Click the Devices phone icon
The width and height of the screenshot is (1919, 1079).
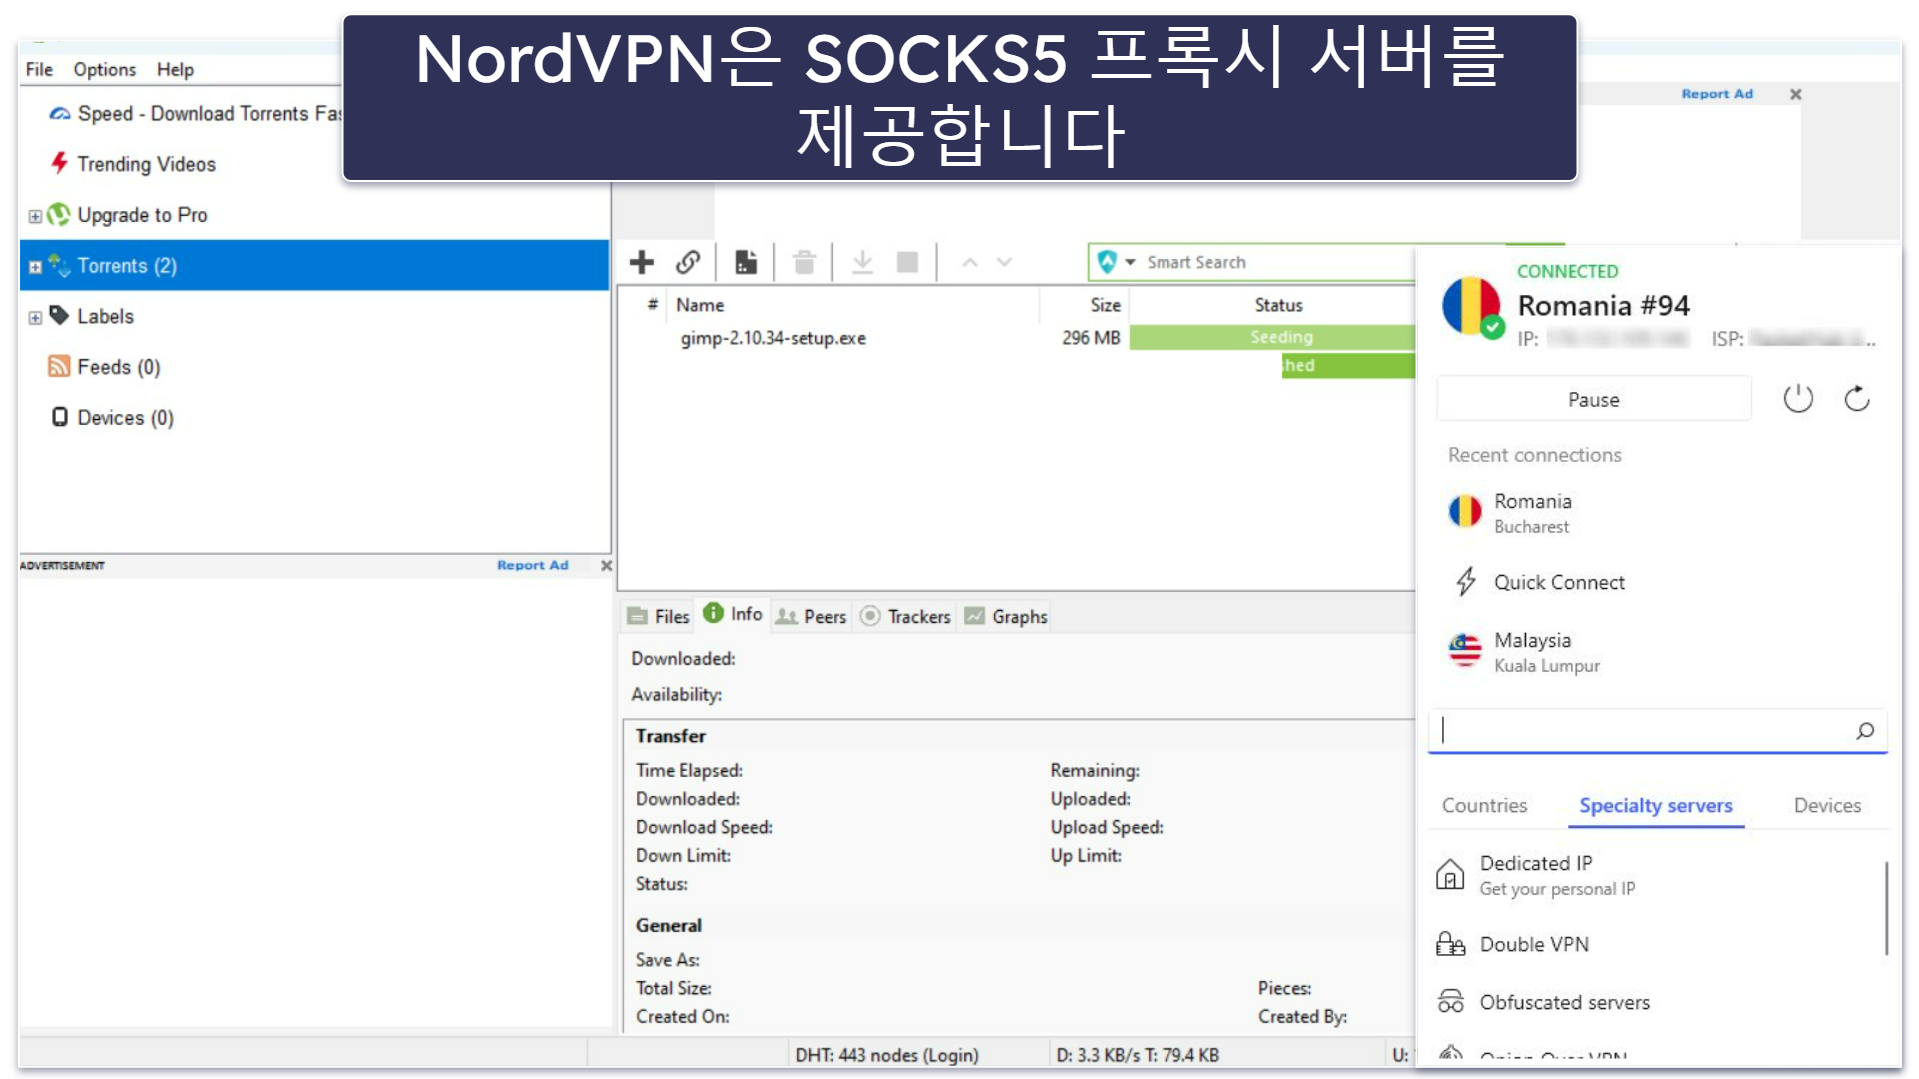coord(60,417)
